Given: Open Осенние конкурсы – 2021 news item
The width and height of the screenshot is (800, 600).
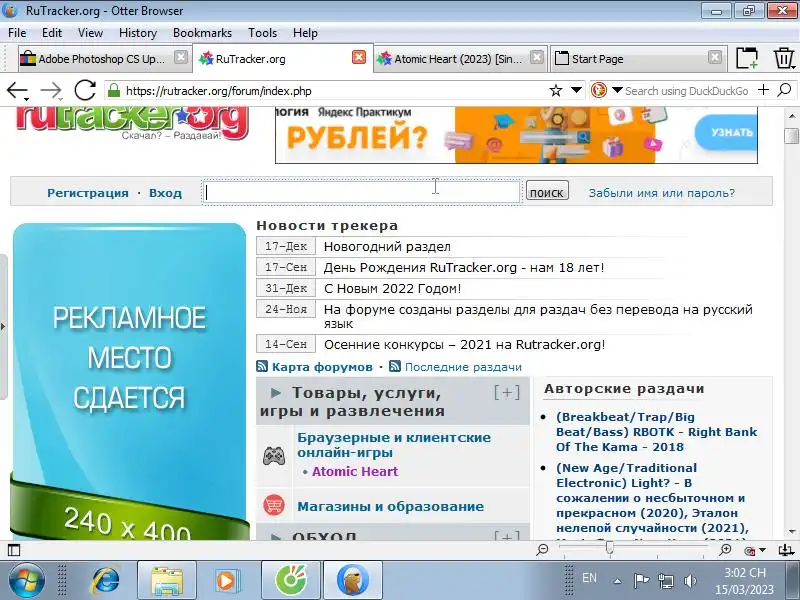Looking at the screenshot, I should [x=464, y=344].
